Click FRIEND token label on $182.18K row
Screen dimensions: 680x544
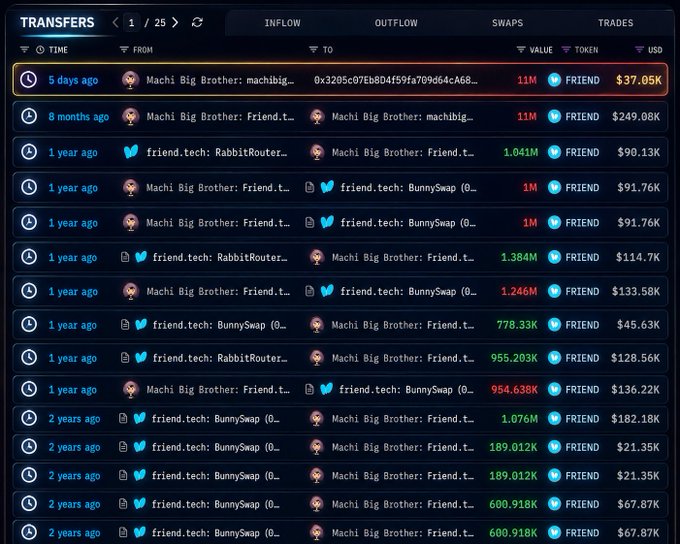pos(582,419)
